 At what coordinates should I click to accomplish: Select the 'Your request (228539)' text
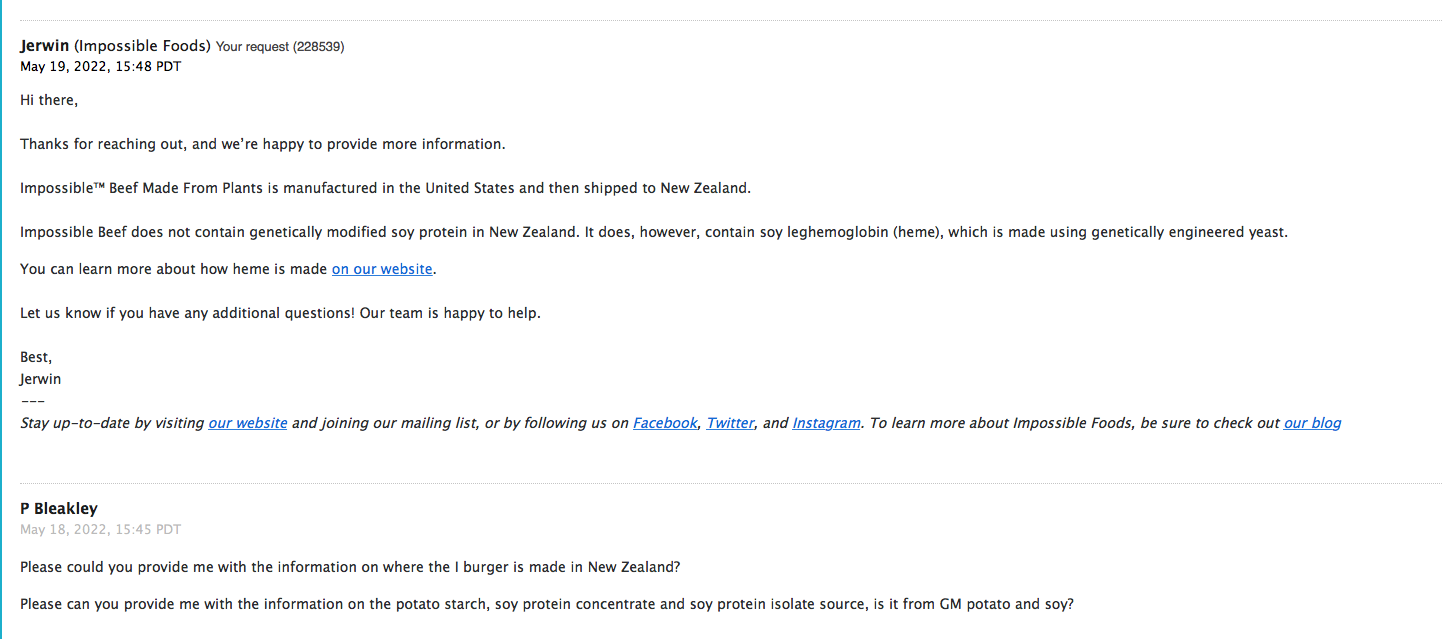280,47
